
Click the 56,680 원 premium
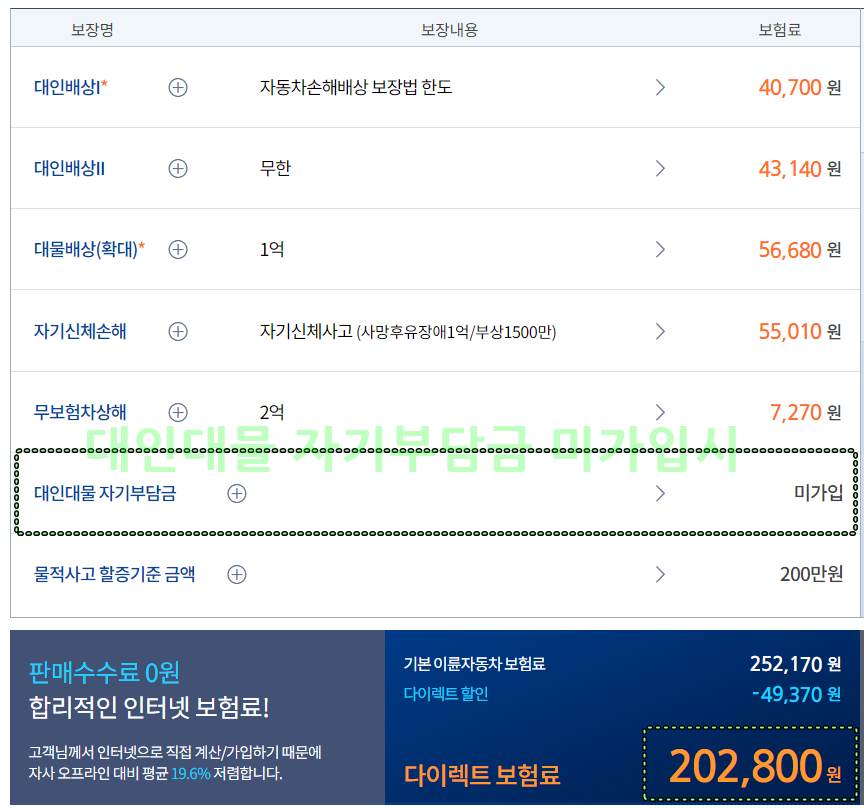point(800,250)
